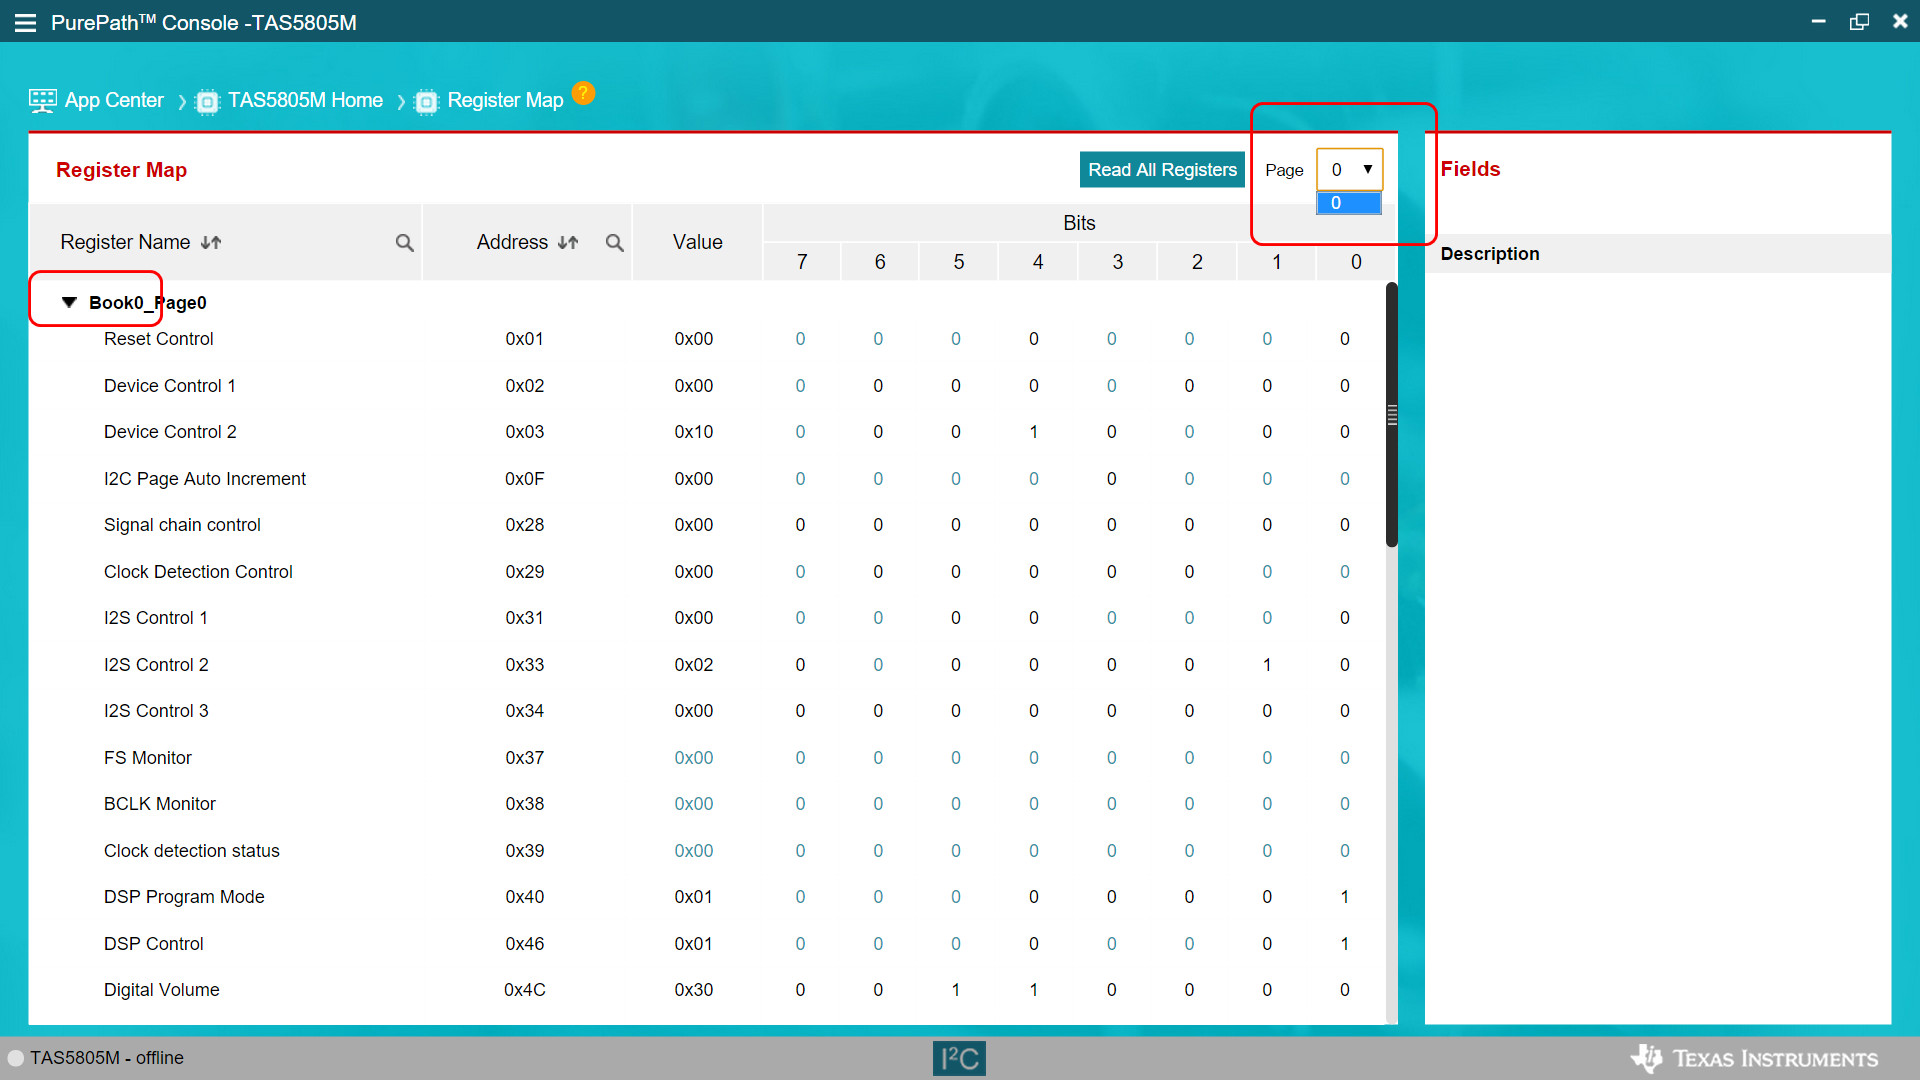
Task: Click the Register Map chip icon
Action: (426, 102)
